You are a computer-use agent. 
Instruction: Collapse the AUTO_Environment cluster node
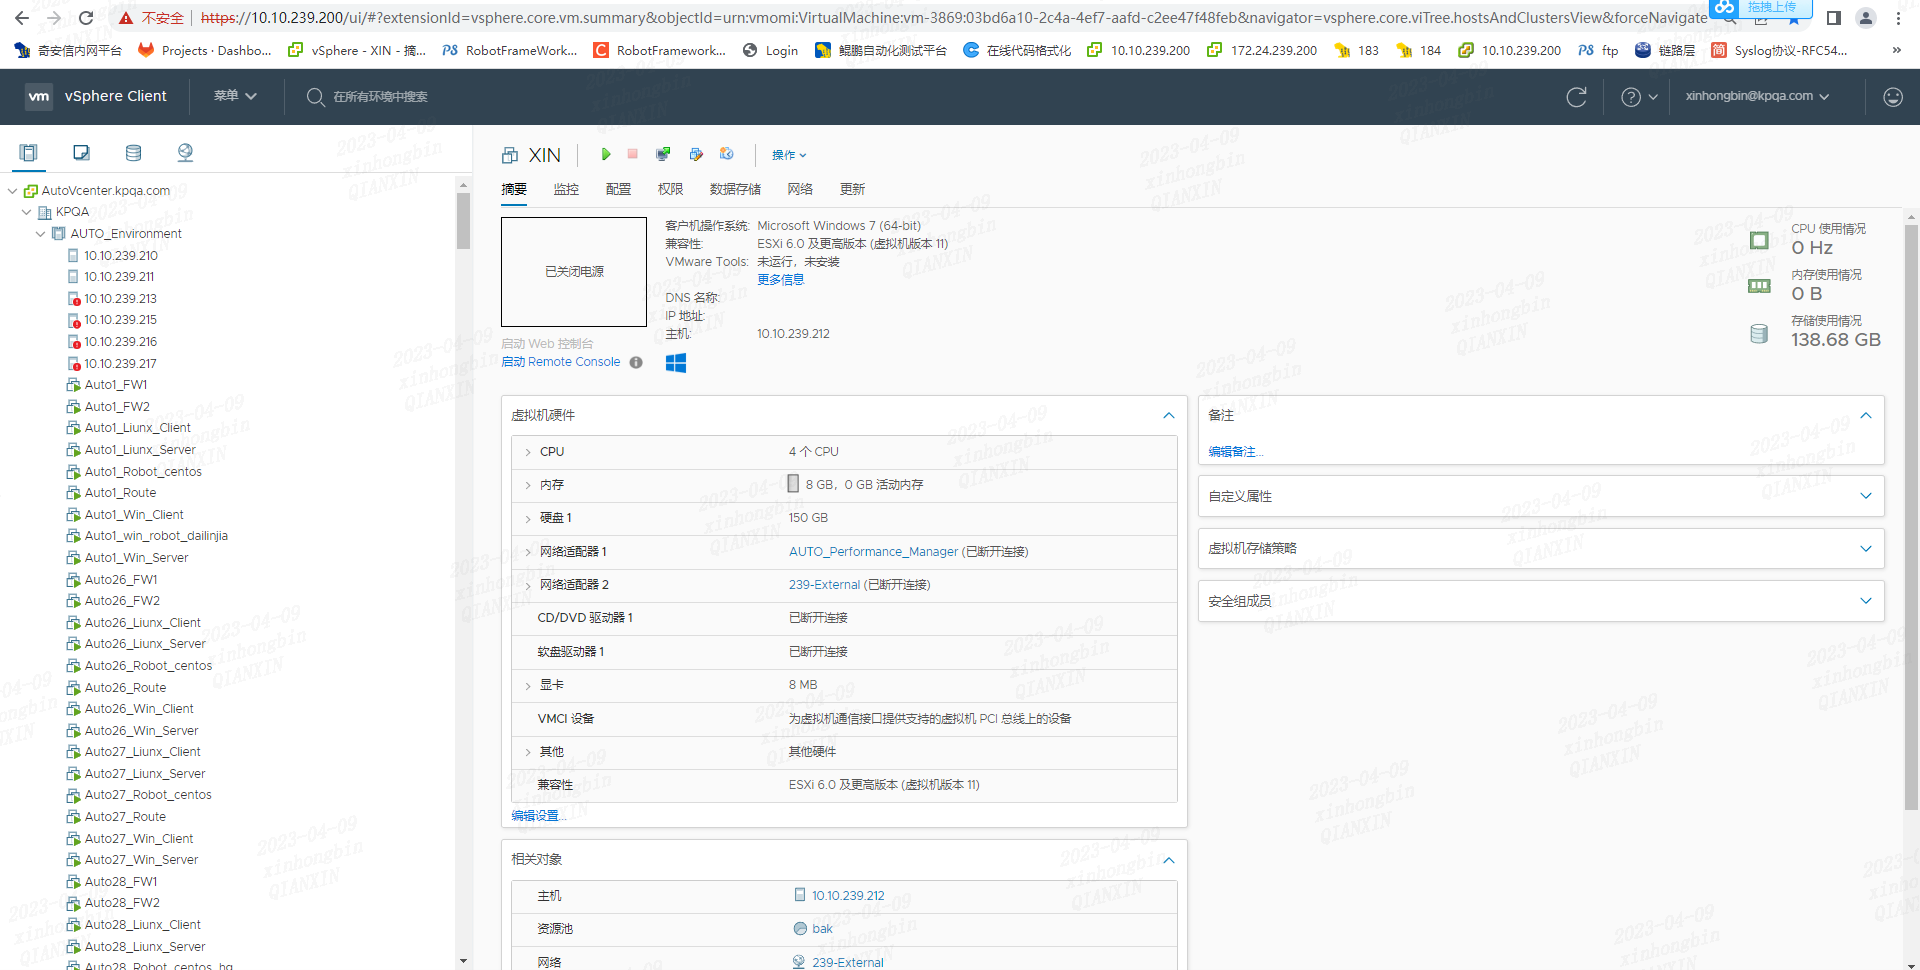click(41, 234)
